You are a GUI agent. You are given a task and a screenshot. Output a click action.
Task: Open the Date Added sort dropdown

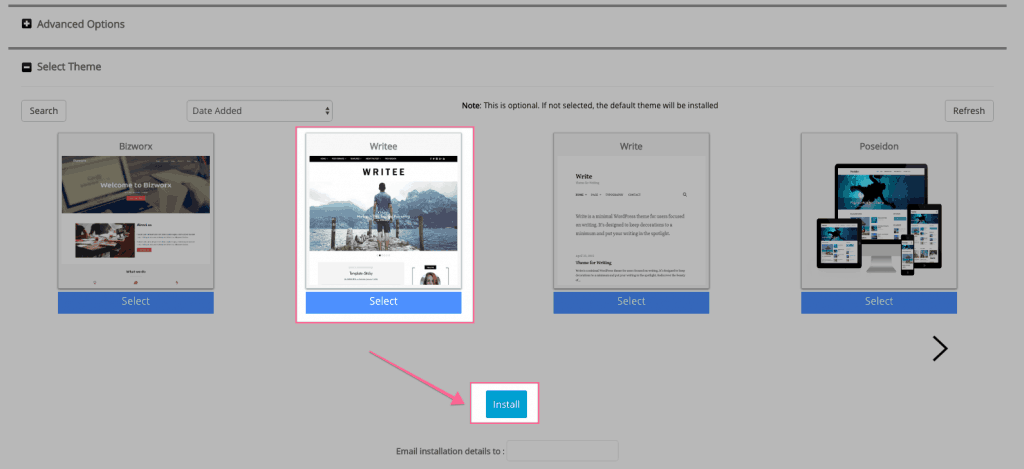[x=259, y=110]
